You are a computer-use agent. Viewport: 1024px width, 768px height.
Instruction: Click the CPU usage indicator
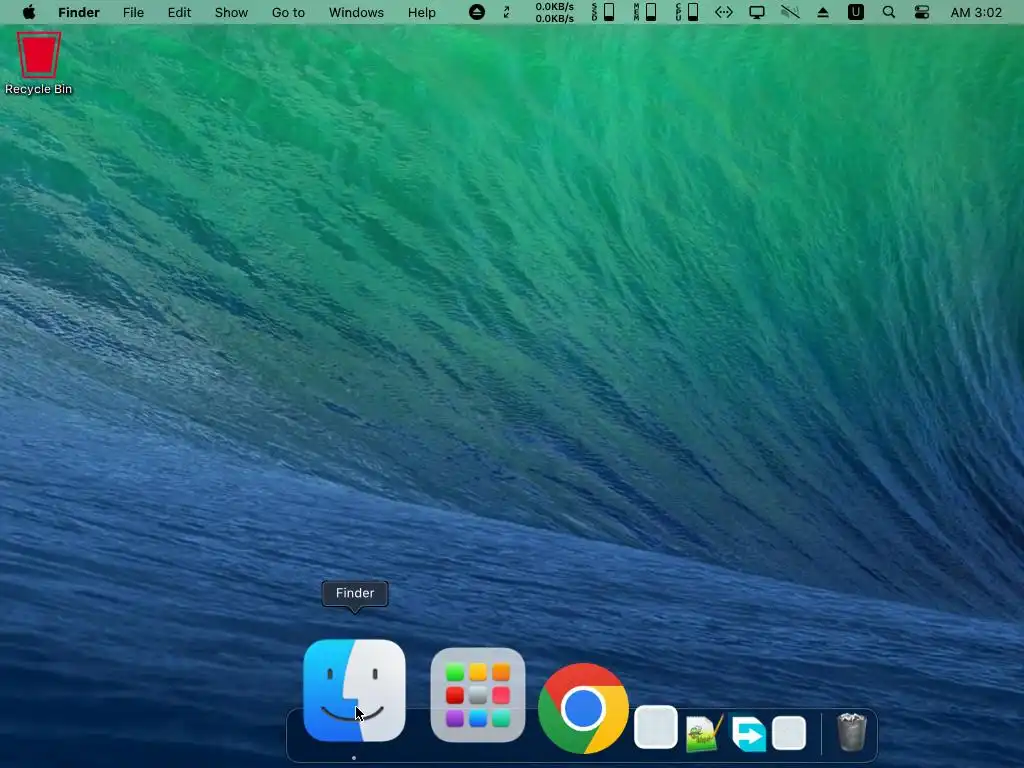click(687, 12)
